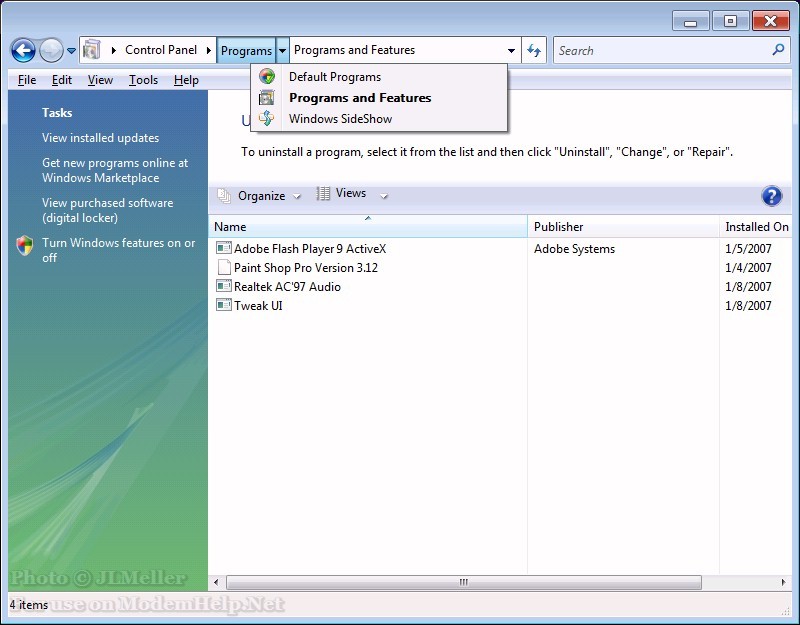Image resolution: width=800 pixels, height=625 pixels.
Task: Open View installed updates
Action: (101, 138)
